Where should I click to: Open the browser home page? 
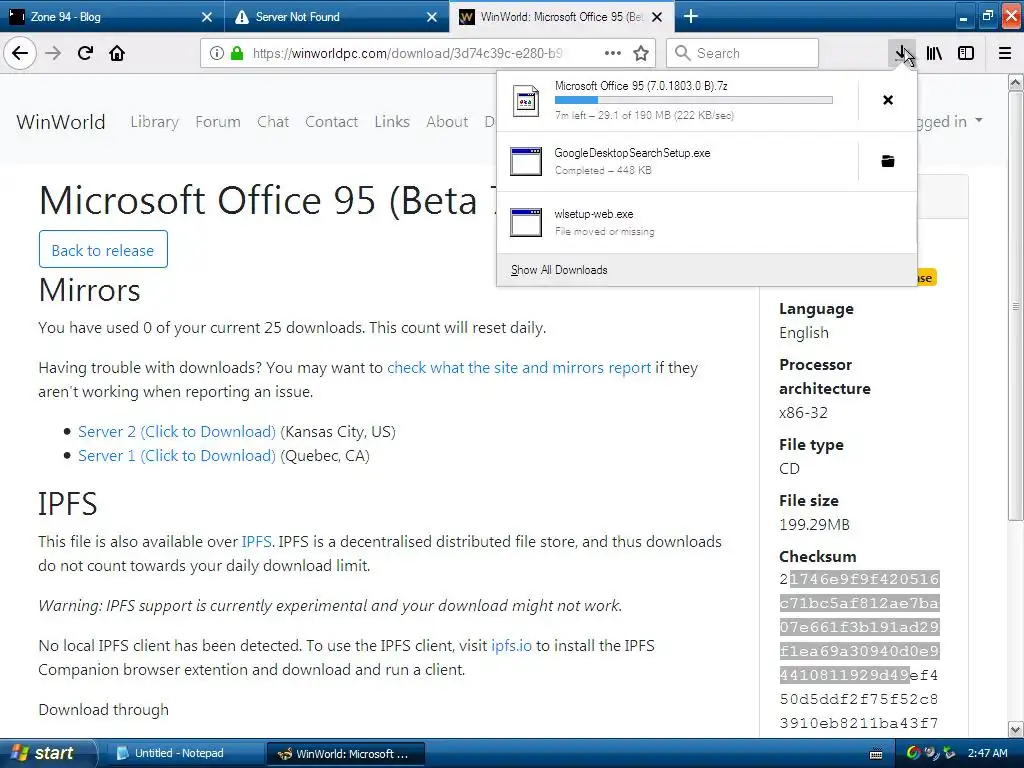[x=117, y=53]
